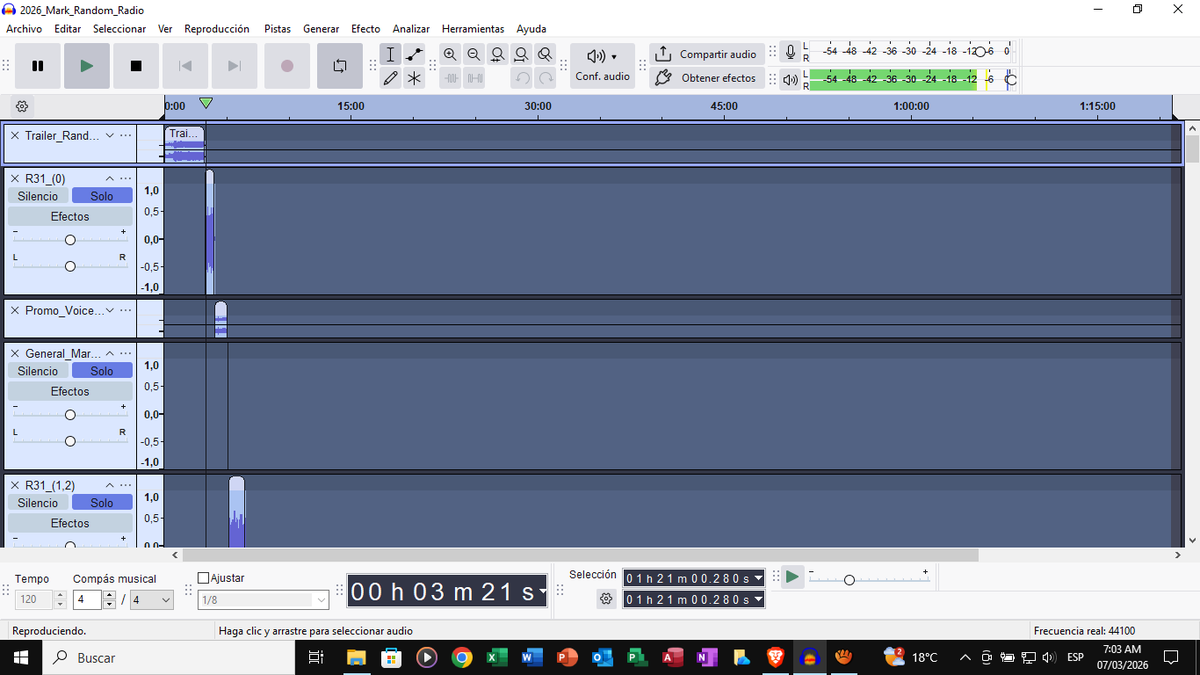
Task: Open Efectos for track R31_(0)
Action: tap(70, 216)
